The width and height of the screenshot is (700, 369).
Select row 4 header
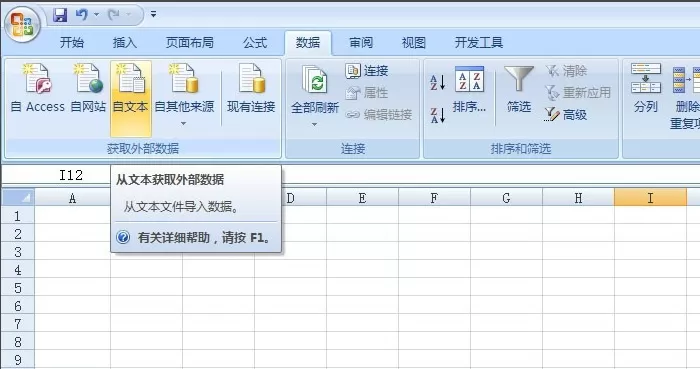click(18, 270)
